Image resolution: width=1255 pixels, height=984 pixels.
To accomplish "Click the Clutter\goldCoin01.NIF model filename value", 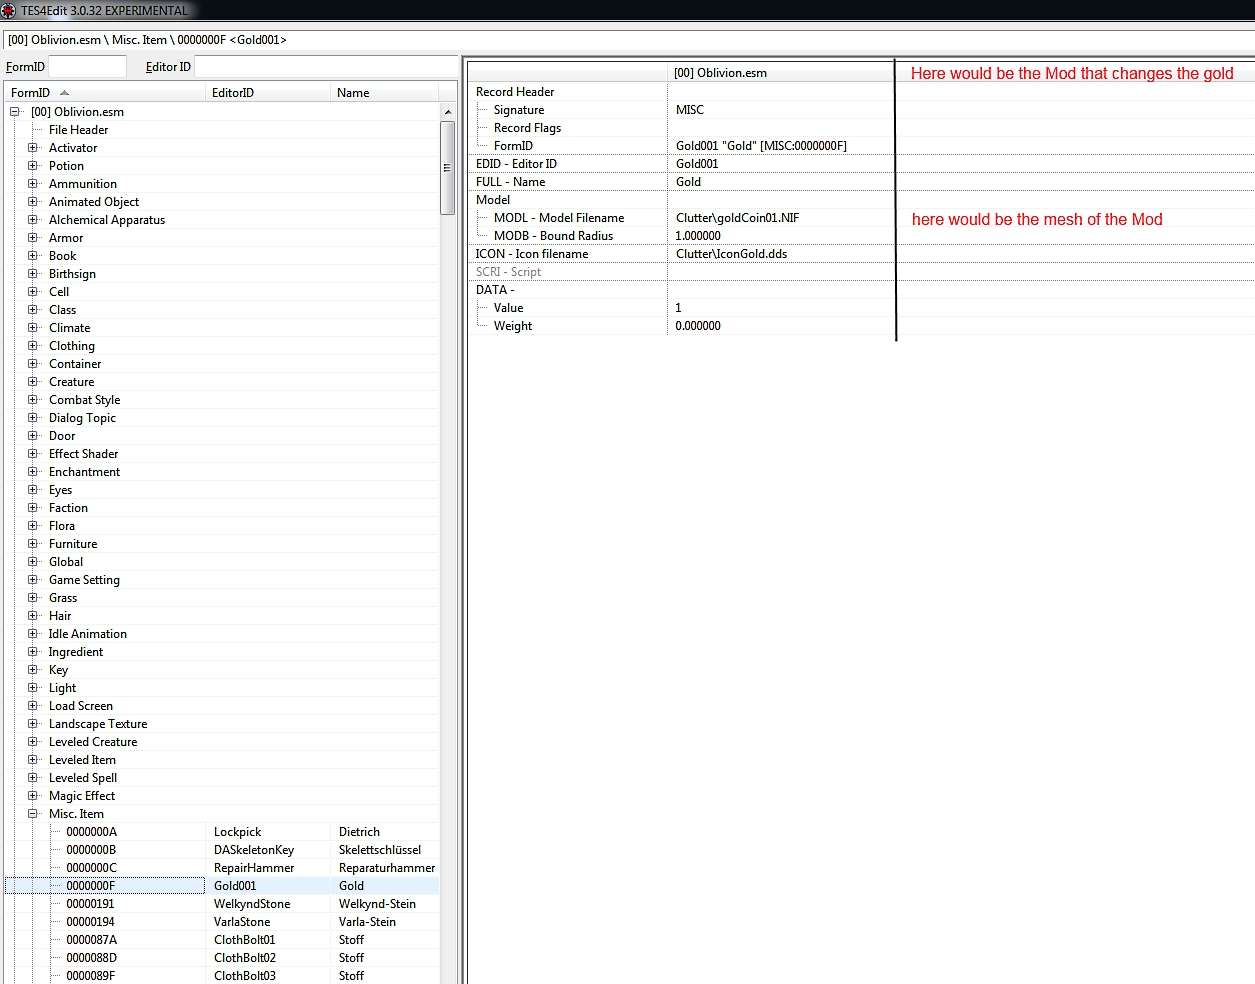I will [x=737, y=218].
